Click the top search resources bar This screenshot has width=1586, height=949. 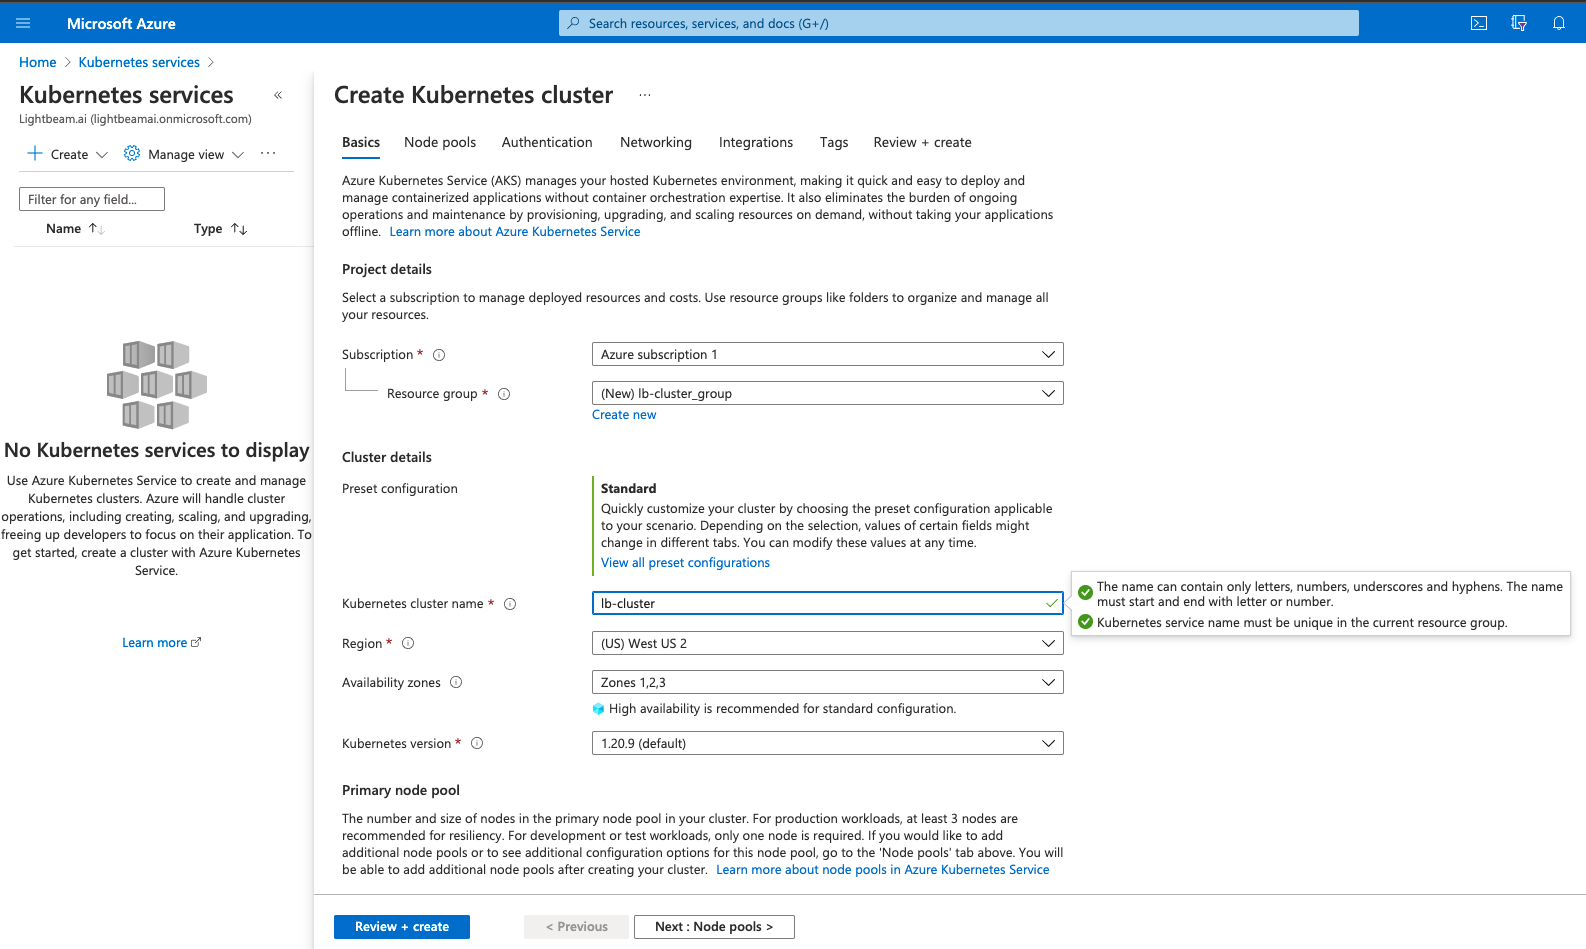959,23
